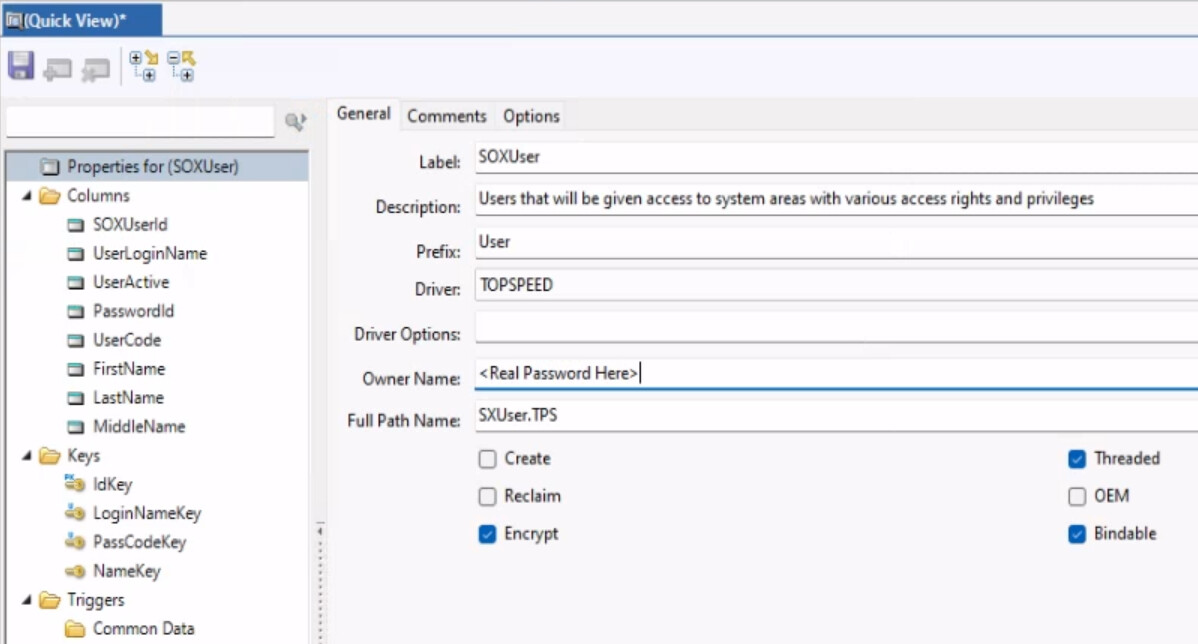Image resolution: width=1198 pixels, height=644 pixels.
Task: Click the Save floppy disk icon
Action: point(21,66)
